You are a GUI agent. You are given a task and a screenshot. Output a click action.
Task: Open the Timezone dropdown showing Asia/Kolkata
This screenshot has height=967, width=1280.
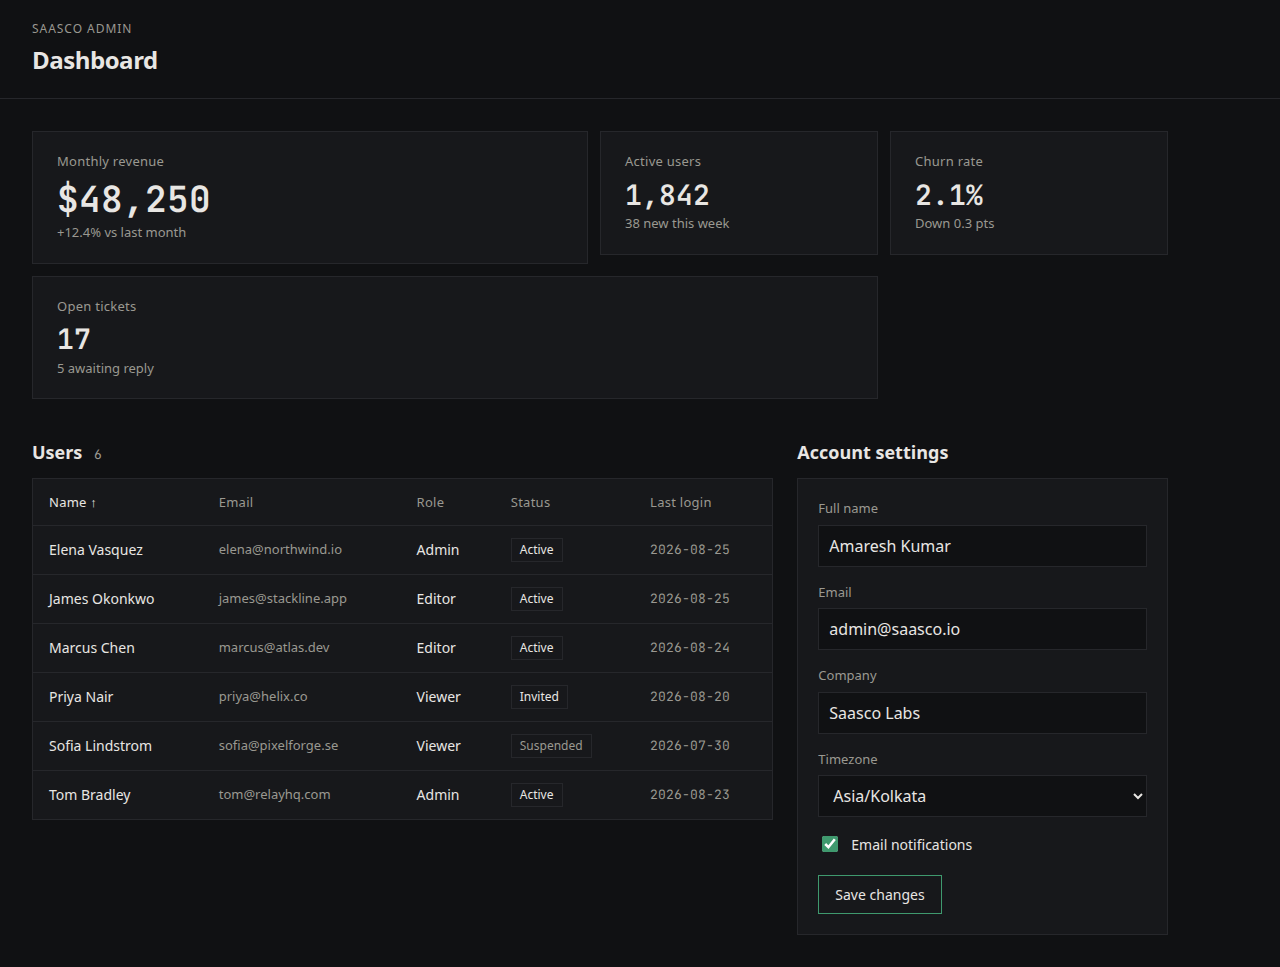click(x=982, y=796)
